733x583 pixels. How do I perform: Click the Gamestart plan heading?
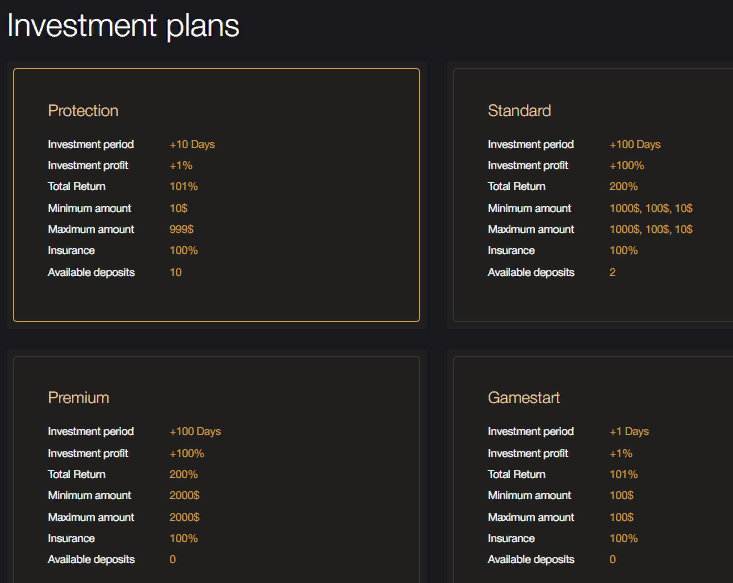[524, 398]
